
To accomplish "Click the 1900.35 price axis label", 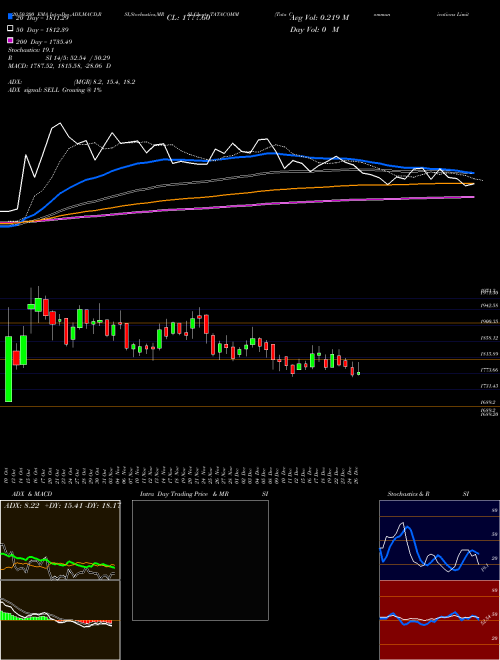I will coord(489,322).
